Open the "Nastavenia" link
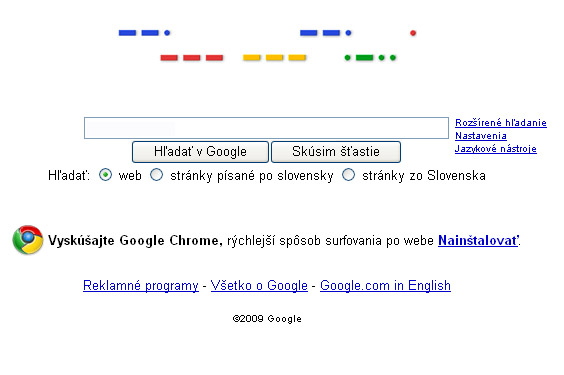 point(481,136)
